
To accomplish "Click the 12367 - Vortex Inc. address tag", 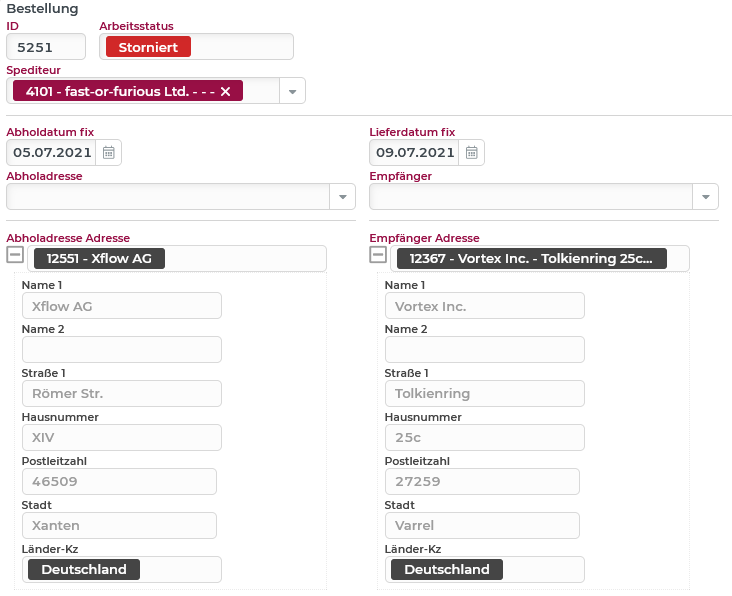I will tap(531, 259).
